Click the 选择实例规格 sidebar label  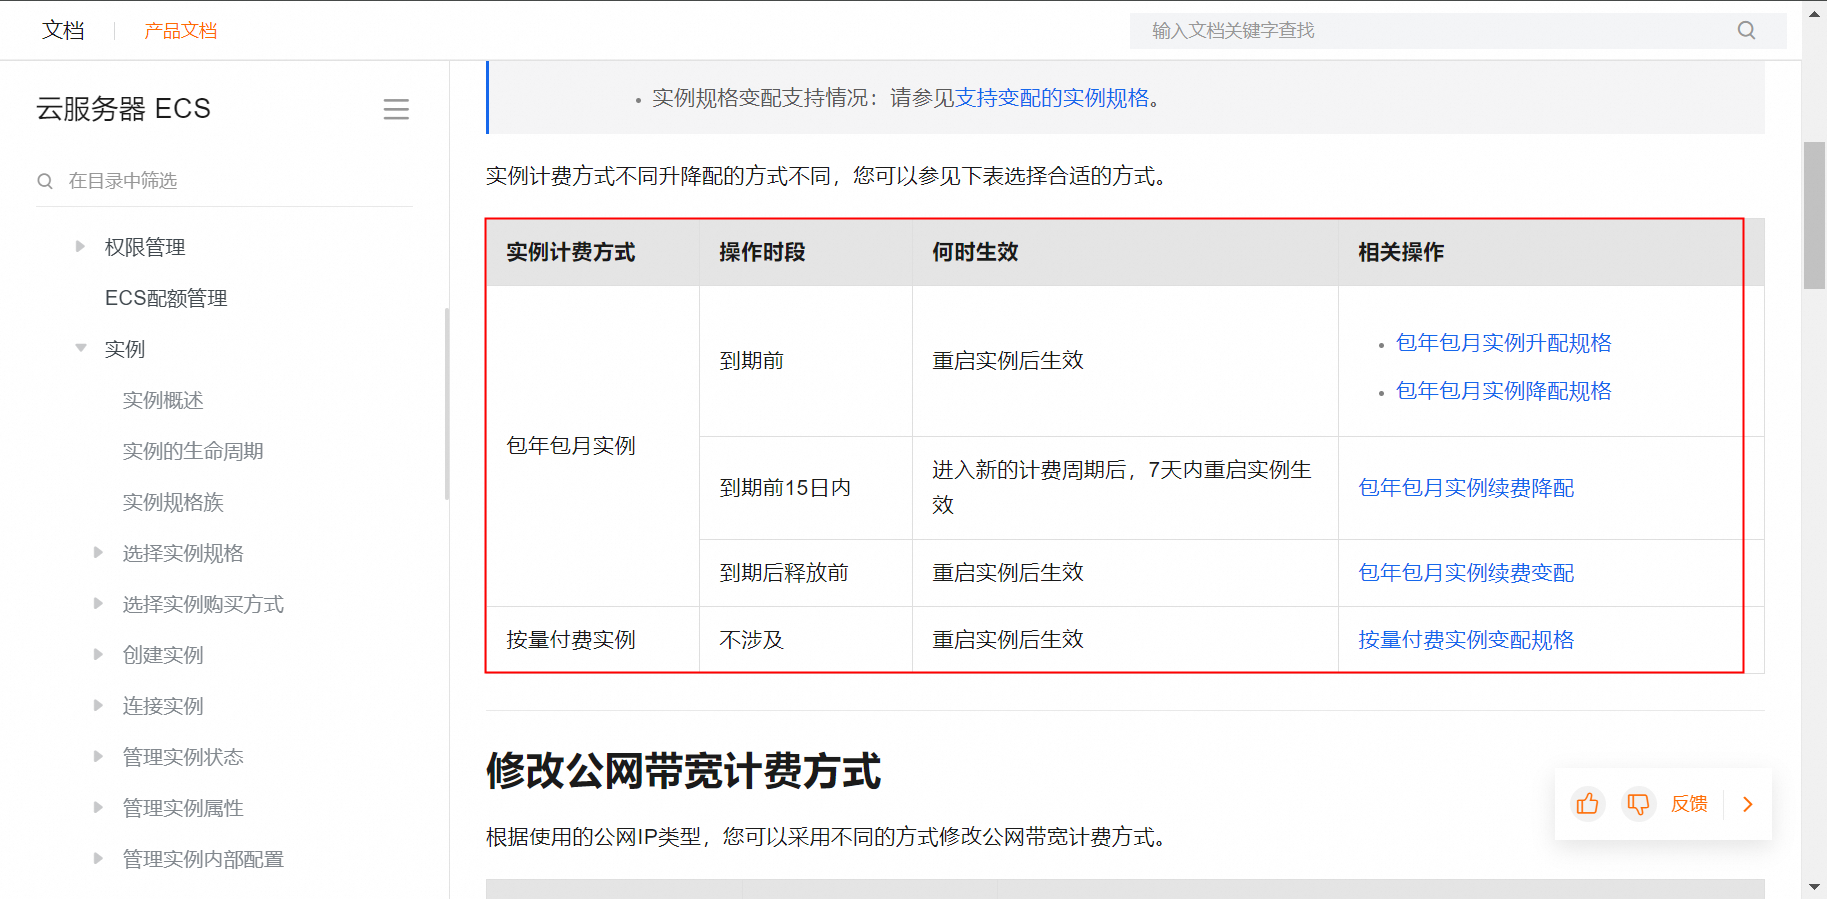pyautogui.click(x=183, y=553)
